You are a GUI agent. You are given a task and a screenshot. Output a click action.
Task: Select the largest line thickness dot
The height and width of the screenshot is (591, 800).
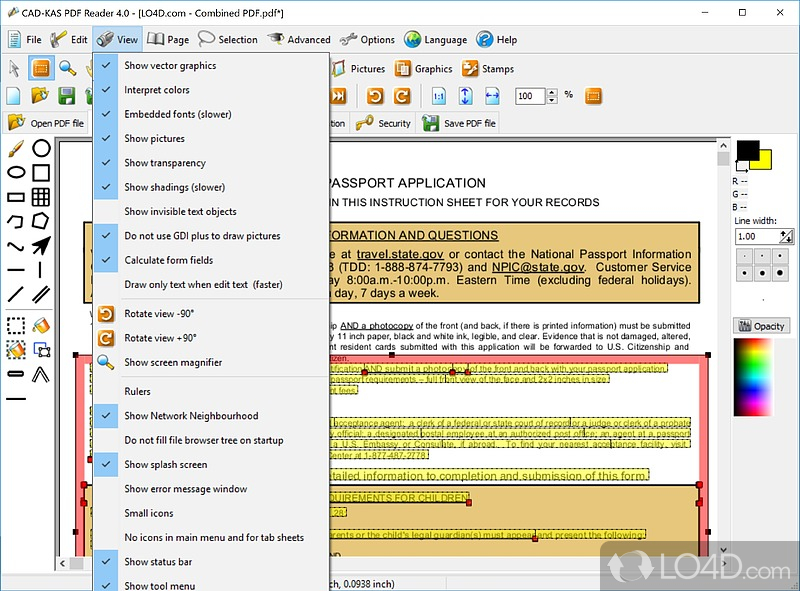(x=780, y=274)
